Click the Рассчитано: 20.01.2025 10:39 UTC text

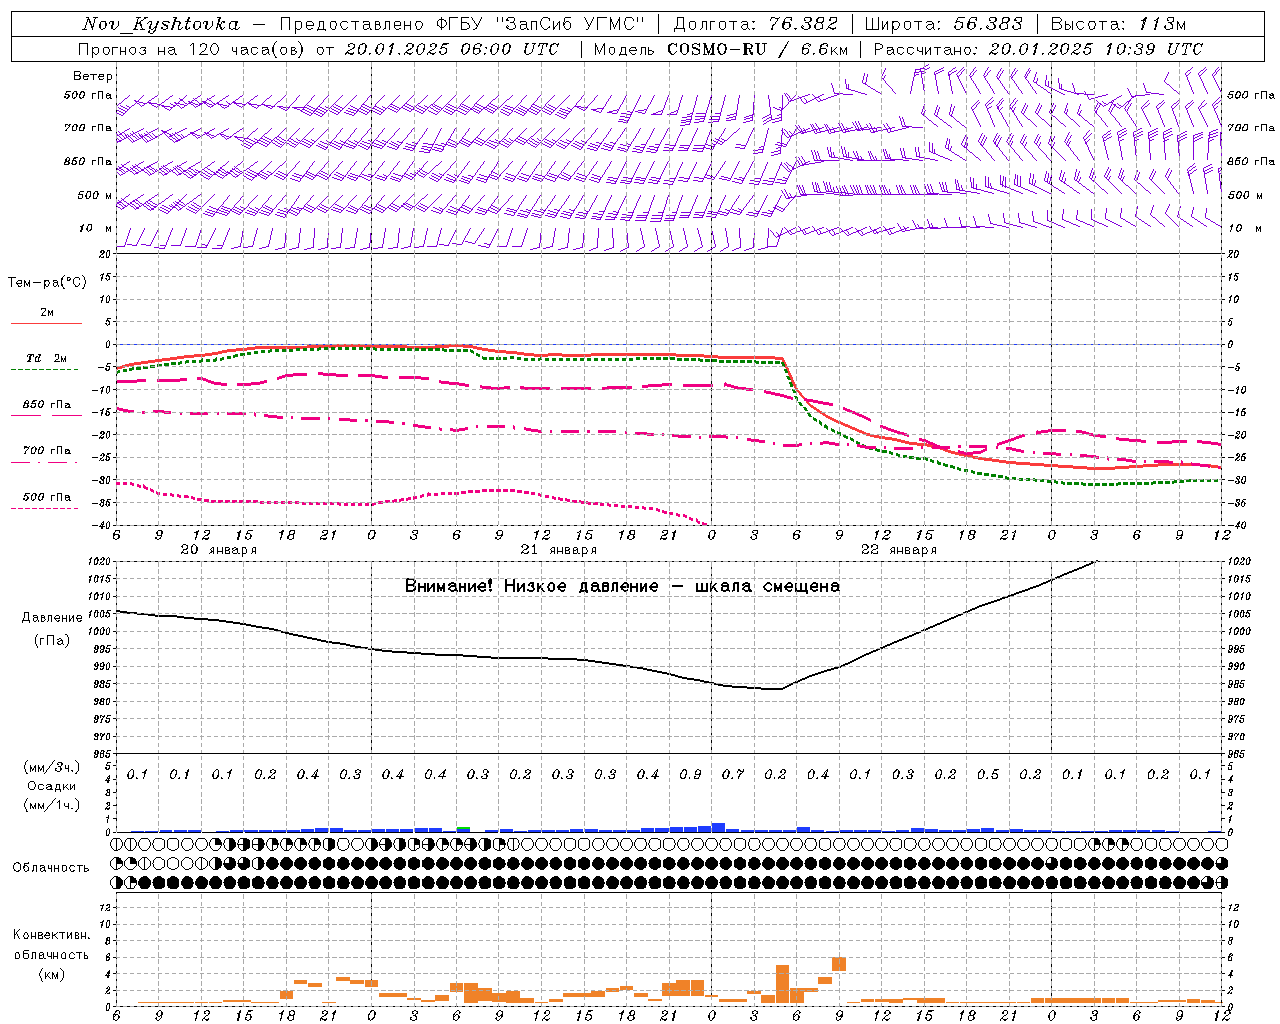1038,49
